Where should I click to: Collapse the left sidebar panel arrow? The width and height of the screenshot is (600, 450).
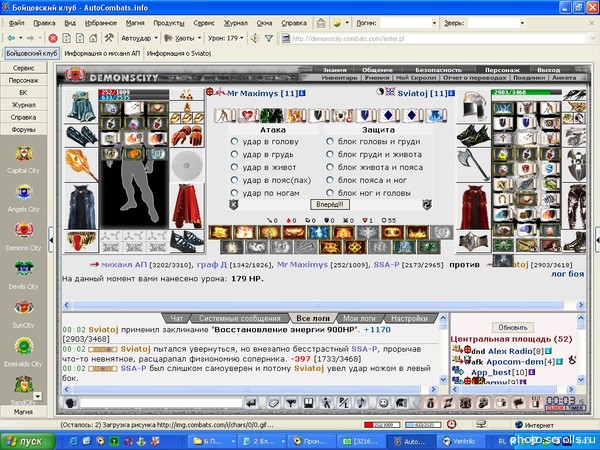(x=51, y=240)
